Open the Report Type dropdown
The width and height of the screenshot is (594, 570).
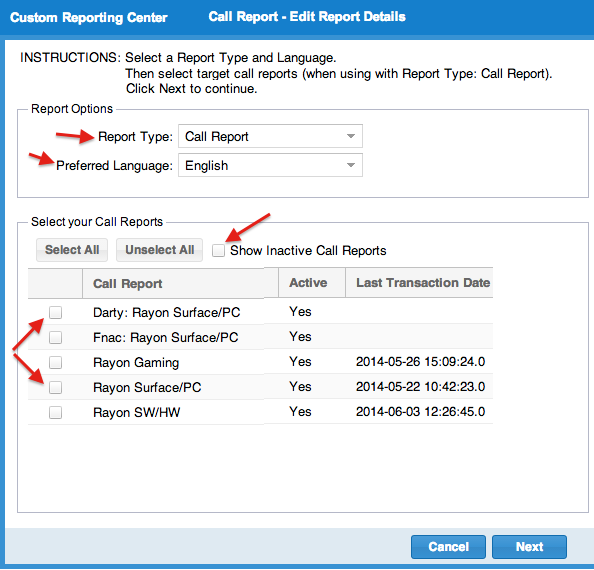pyautogui.click(x=270, y=136)
